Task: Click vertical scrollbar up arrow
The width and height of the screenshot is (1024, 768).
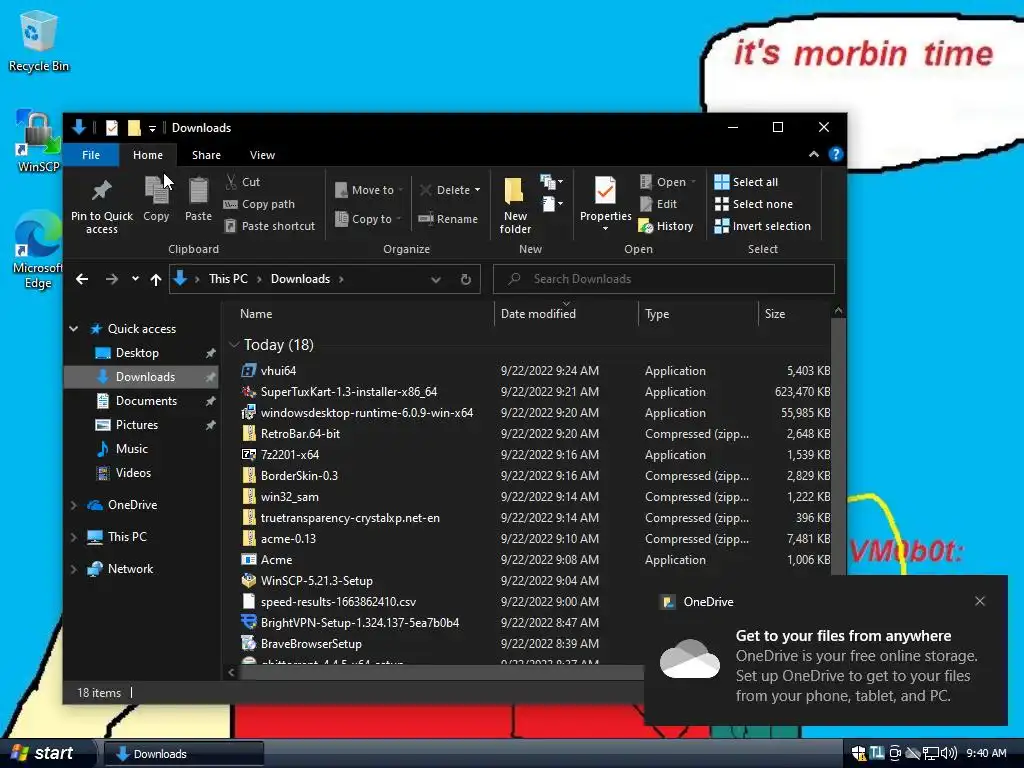Action: [x=838, y=311]
